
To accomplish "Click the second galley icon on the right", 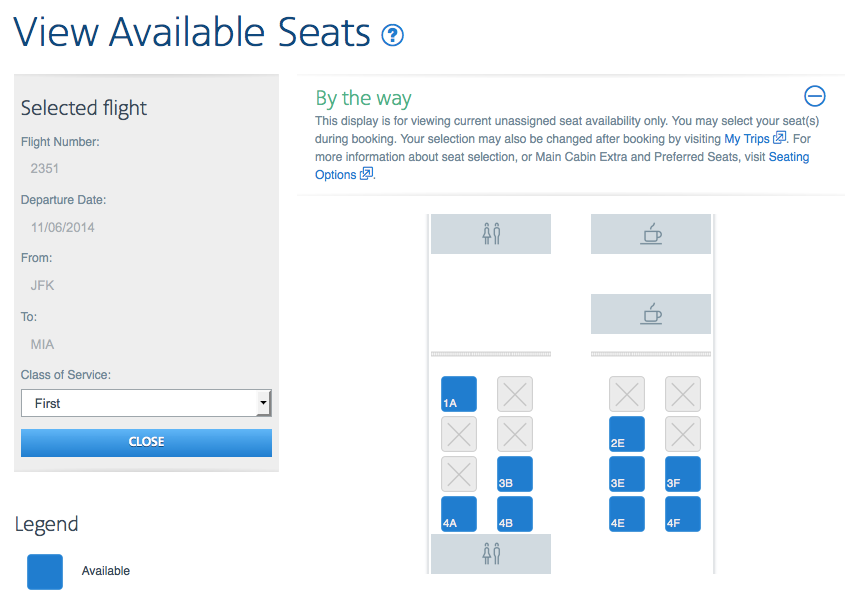I will [x=651, y=313].
